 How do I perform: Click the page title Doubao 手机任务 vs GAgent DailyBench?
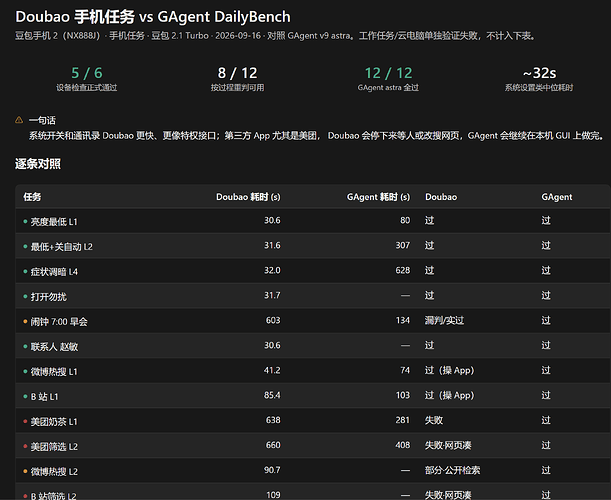click(153, 17)
